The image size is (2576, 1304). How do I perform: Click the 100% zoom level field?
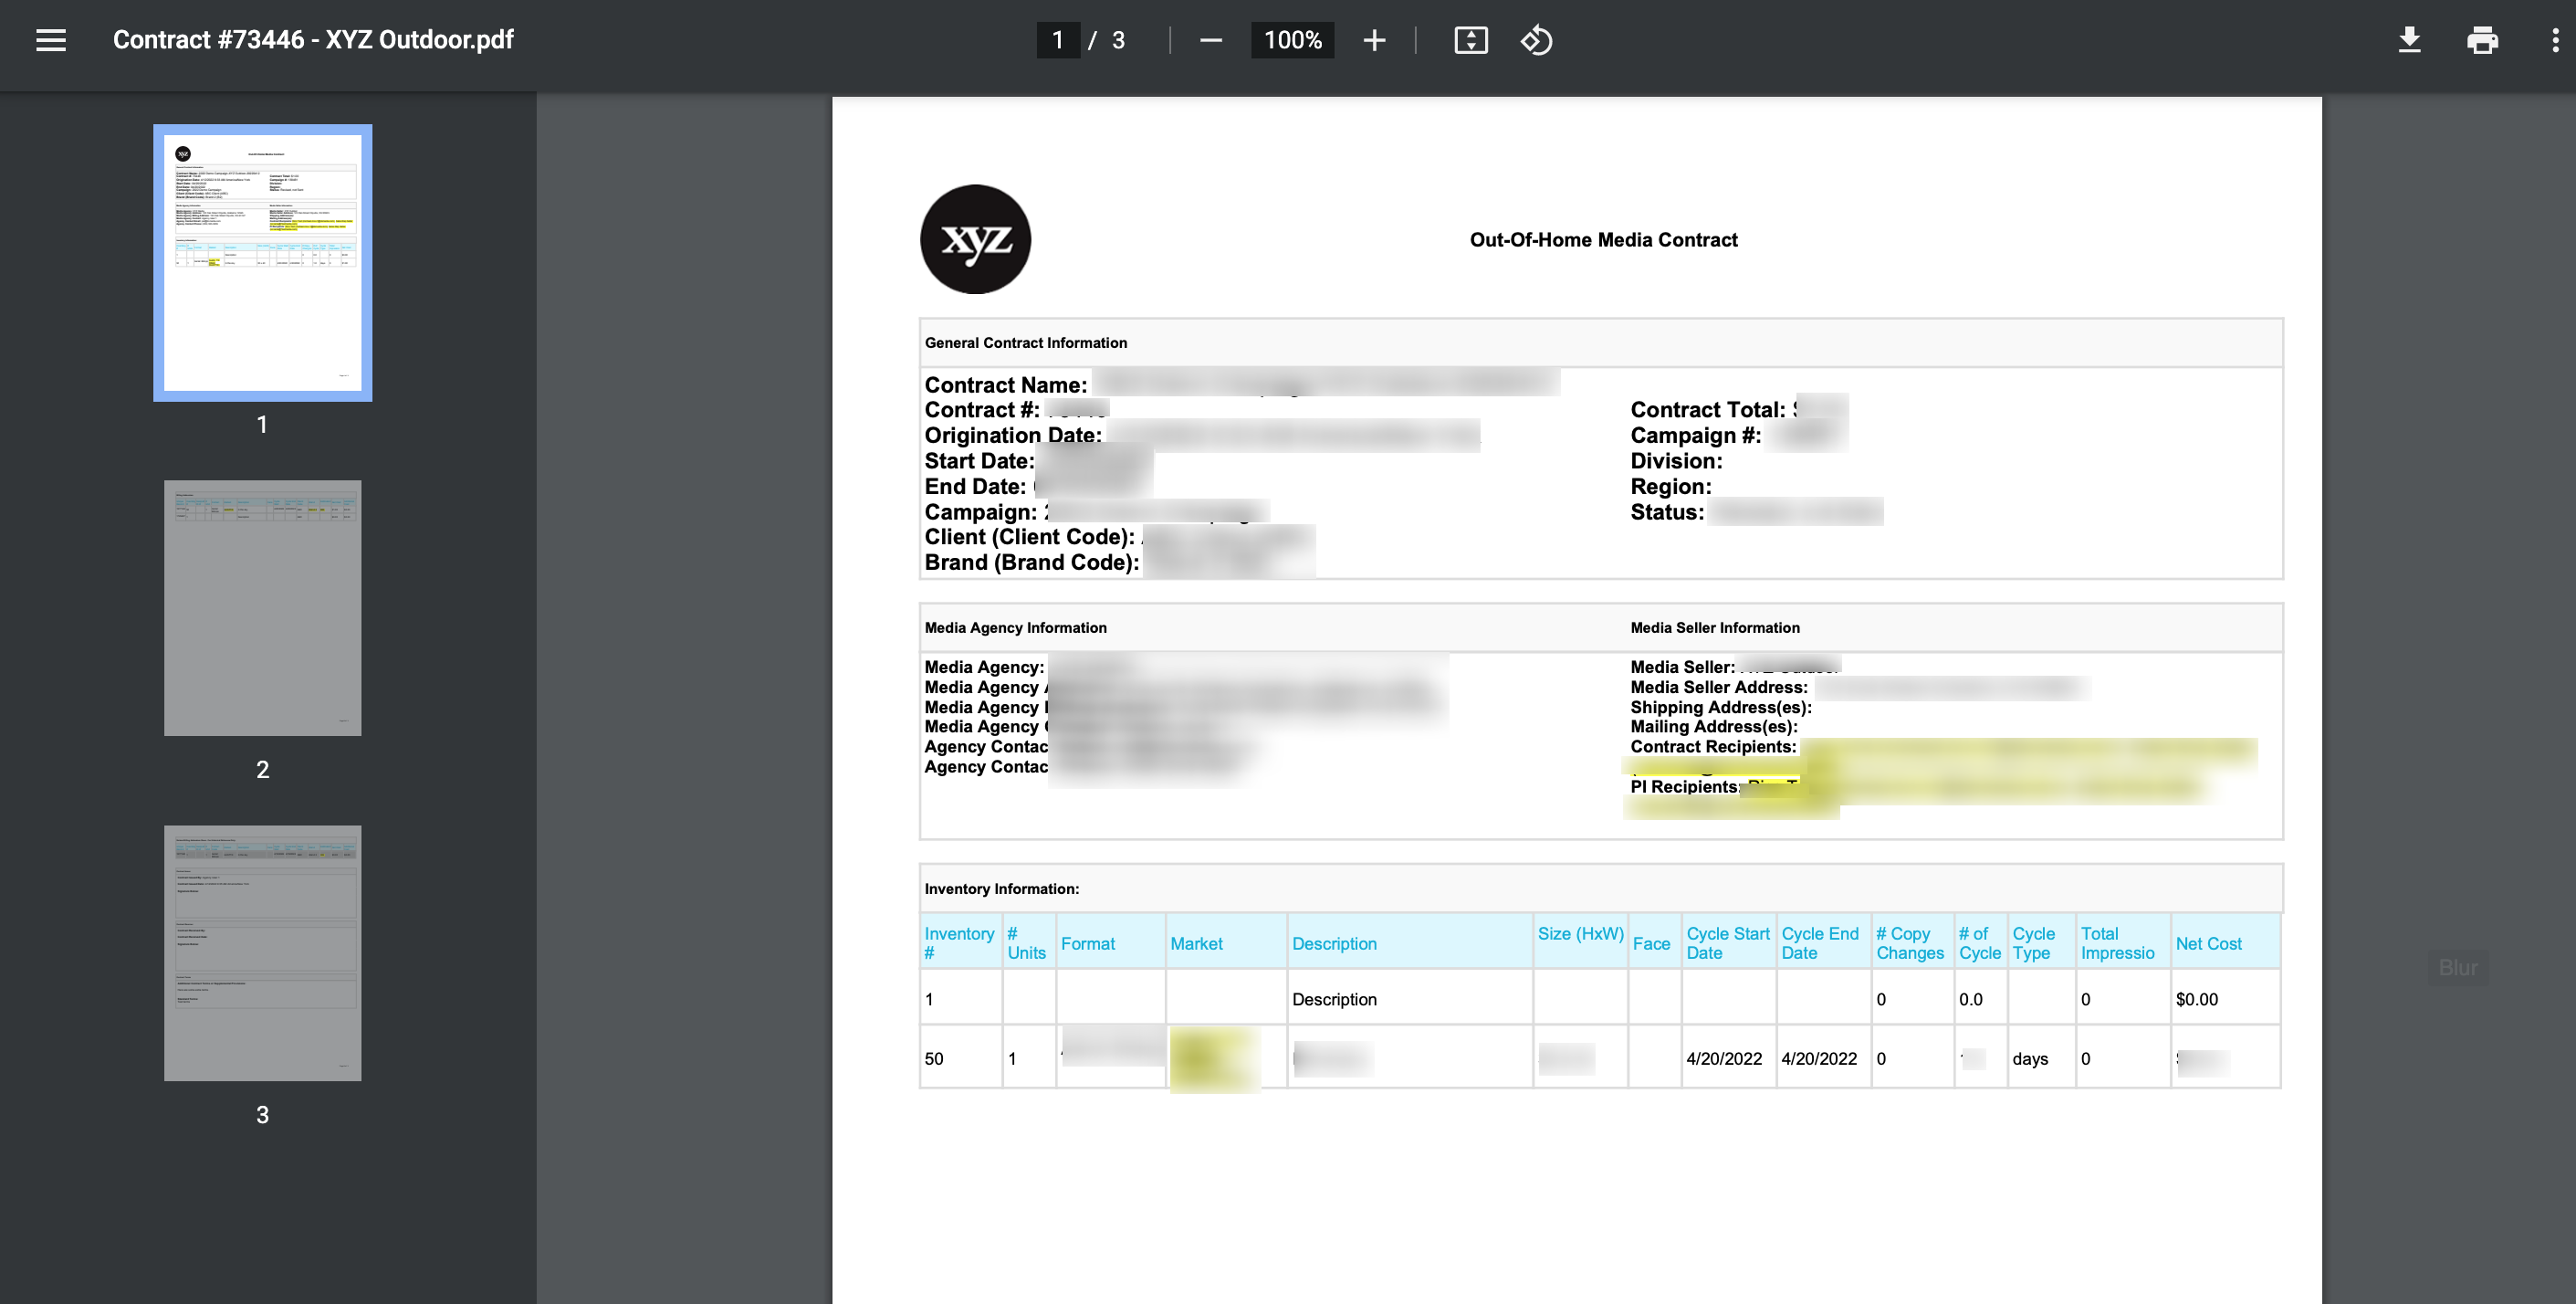1292,40
